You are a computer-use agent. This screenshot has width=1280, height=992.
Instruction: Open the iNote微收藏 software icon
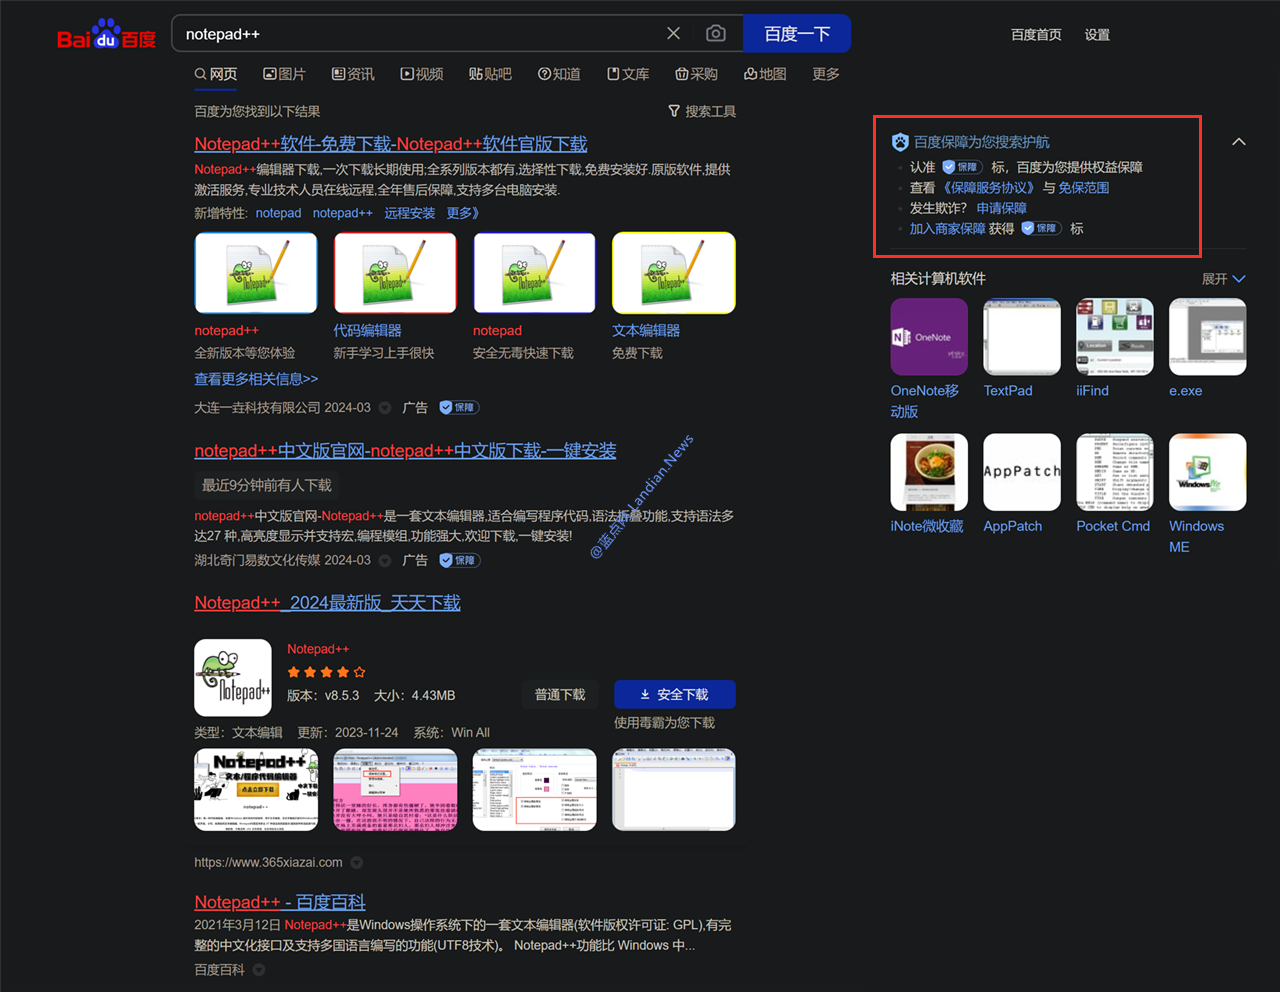929,472
